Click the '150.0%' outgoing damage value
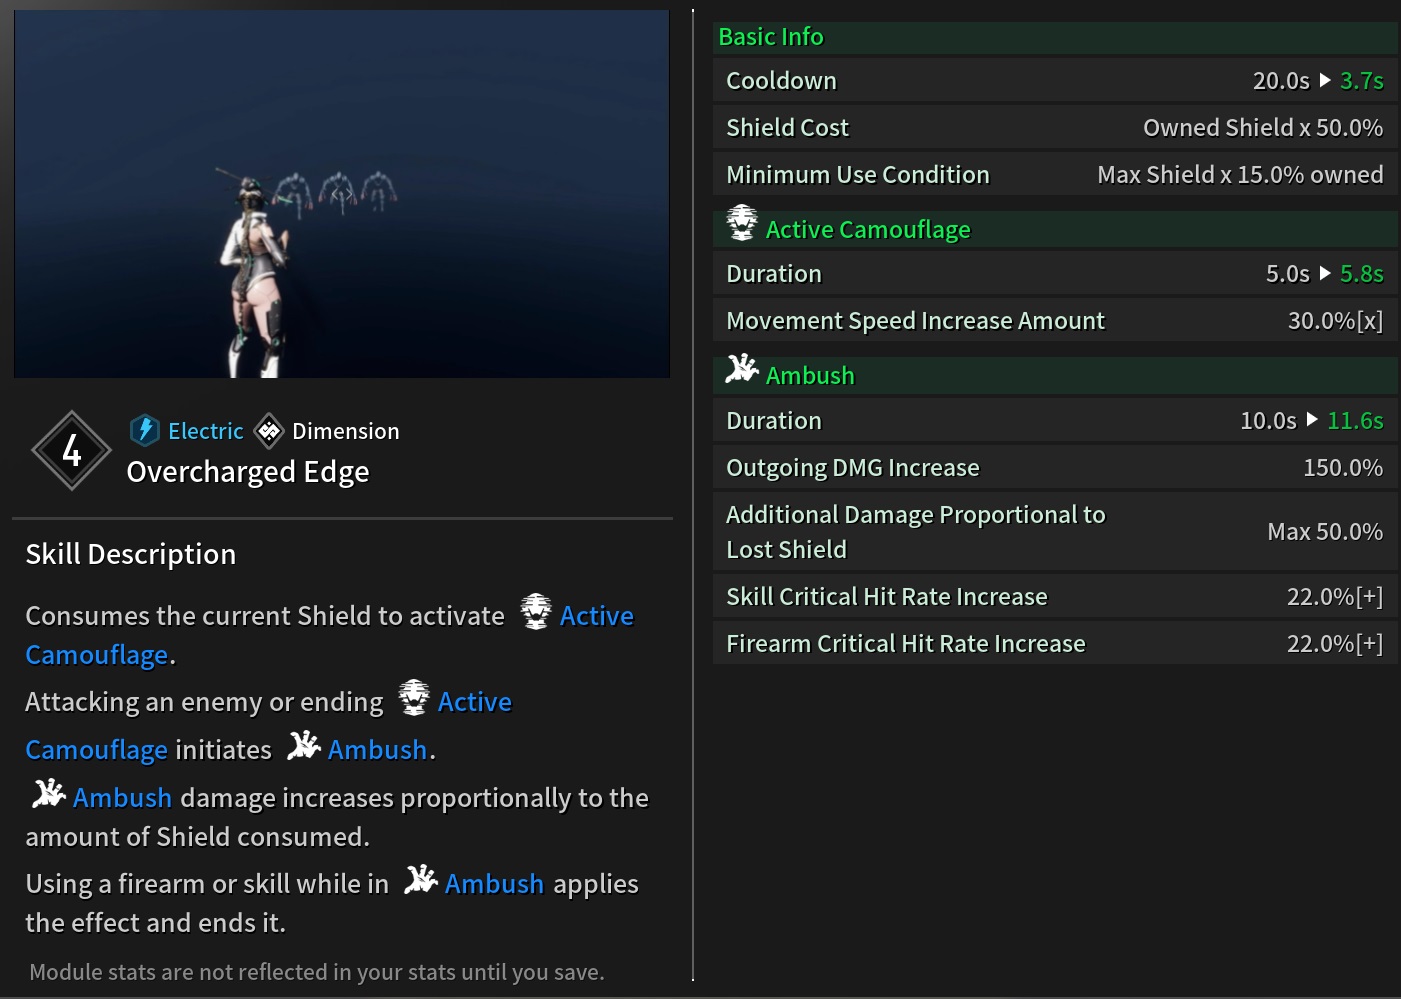 (x=1343, y=468)
